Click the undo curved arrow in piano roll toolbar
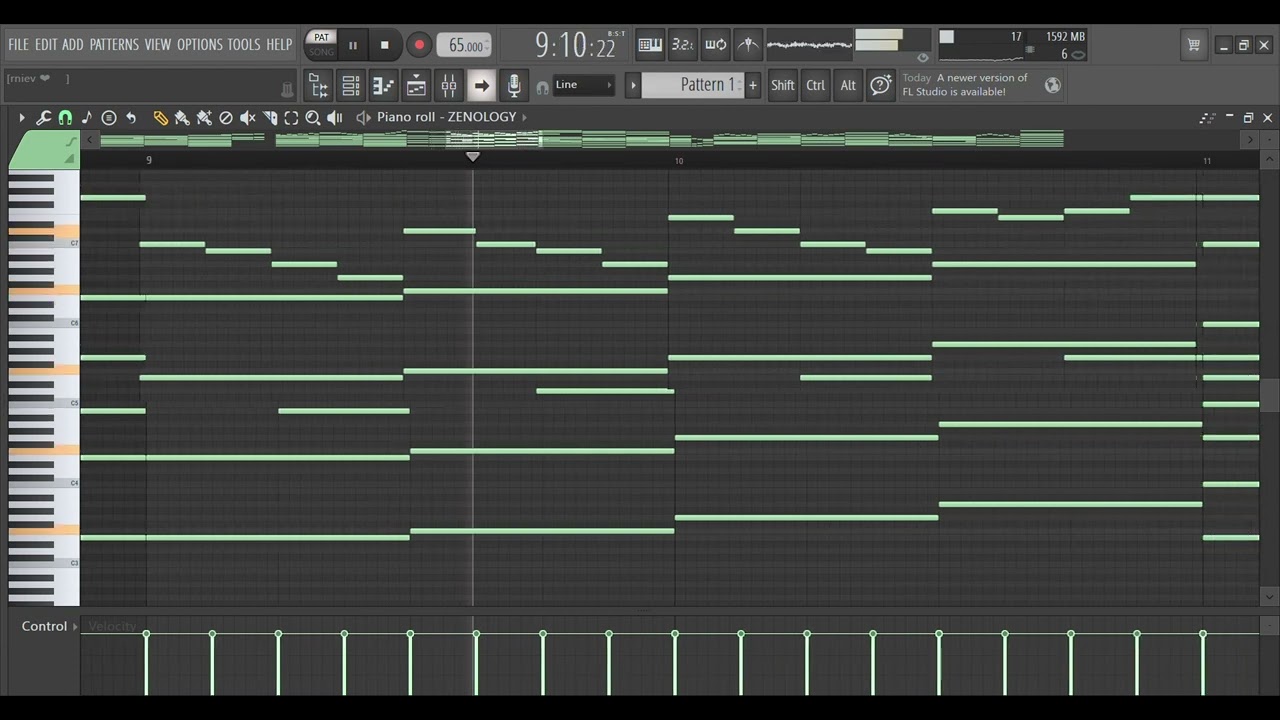The image size is (1280, 720). [x=131, y=118]
